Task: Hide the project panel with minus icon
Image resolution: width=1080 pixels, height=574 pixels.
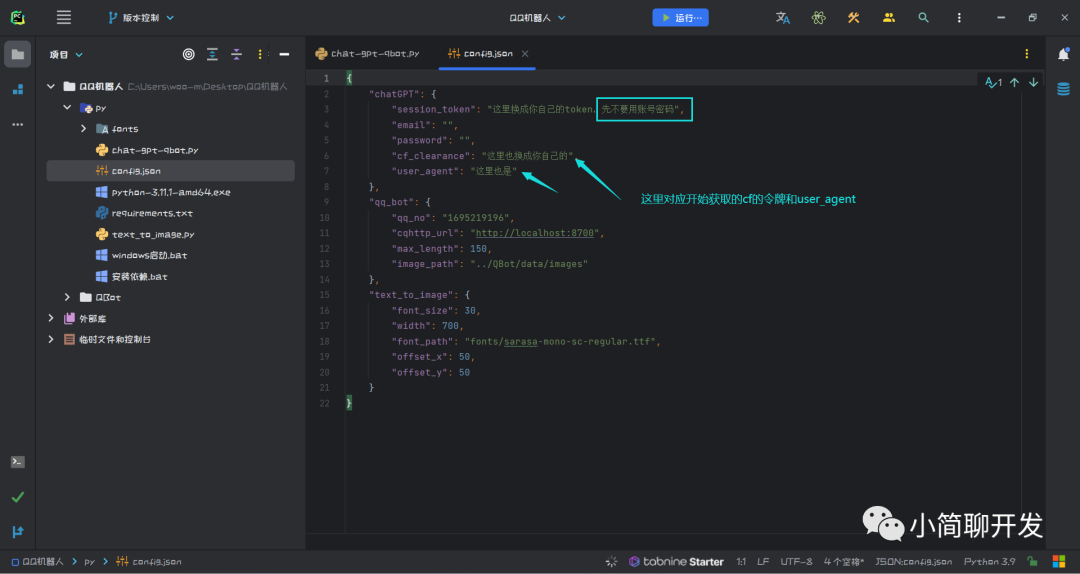Action: coord(284,54)
